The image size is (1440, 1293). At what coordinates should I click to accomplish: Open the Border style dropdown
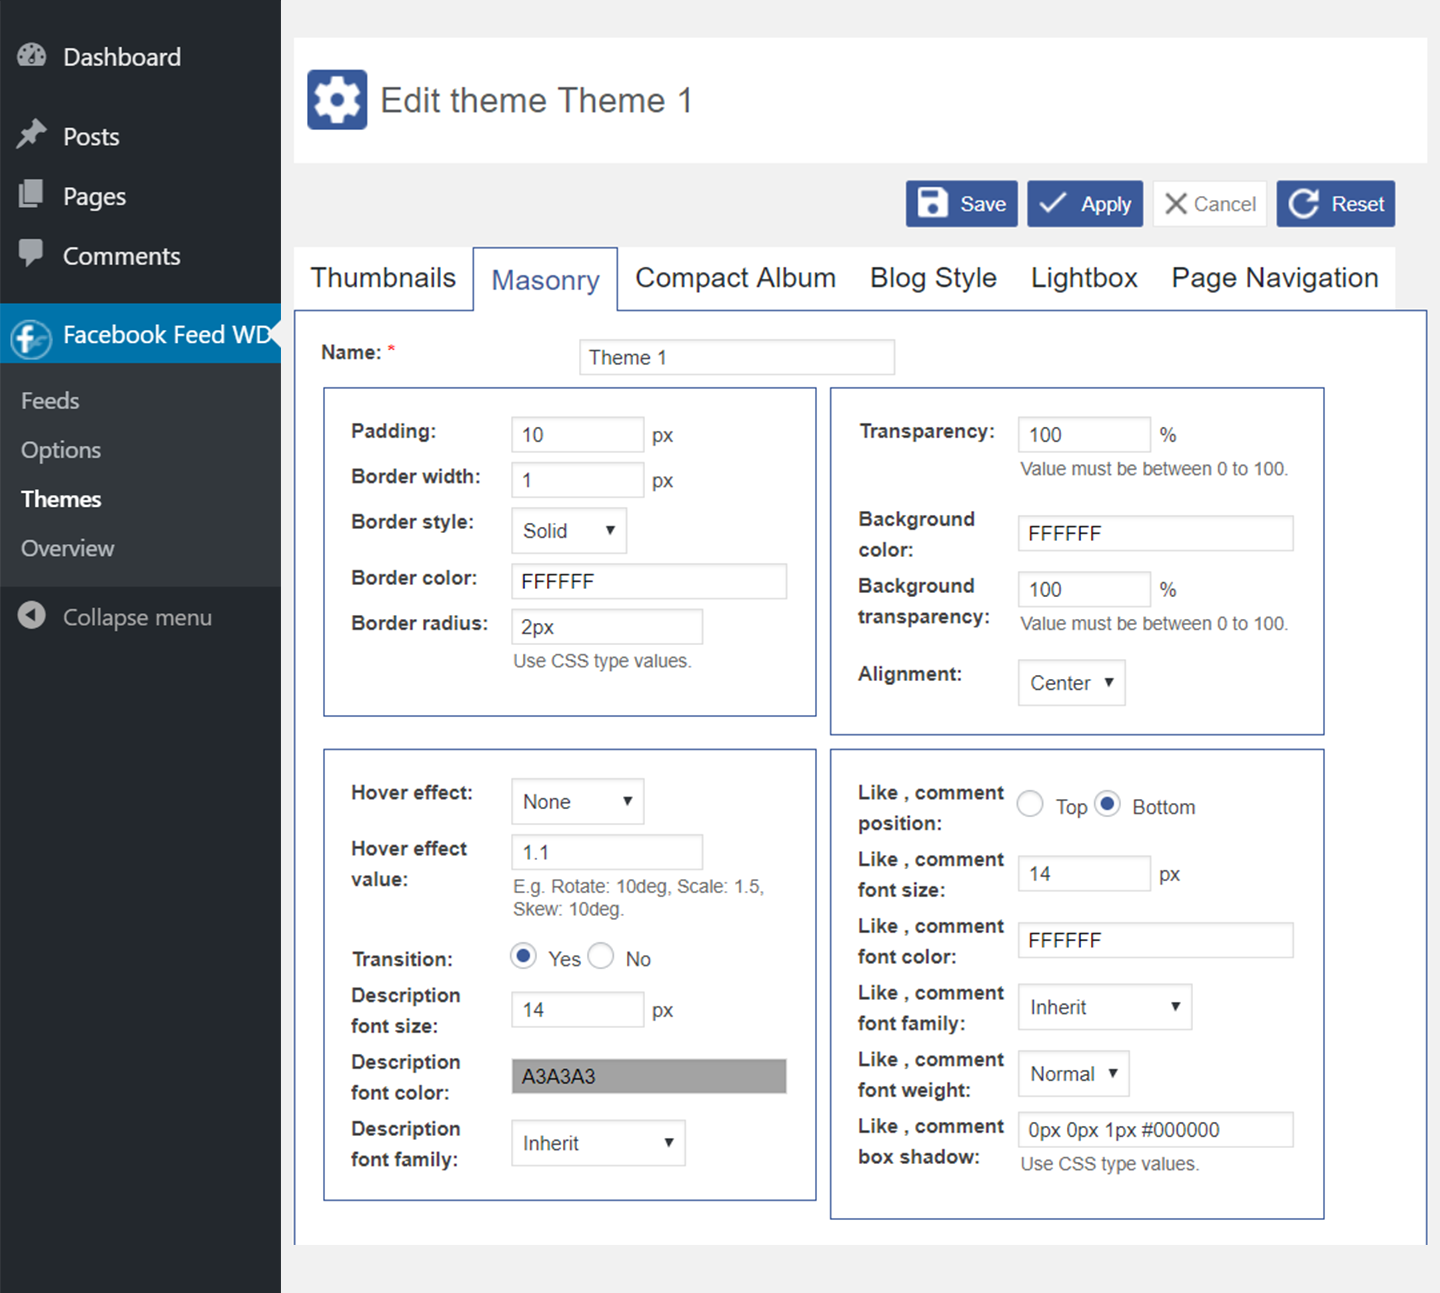[x=569, y=531]
